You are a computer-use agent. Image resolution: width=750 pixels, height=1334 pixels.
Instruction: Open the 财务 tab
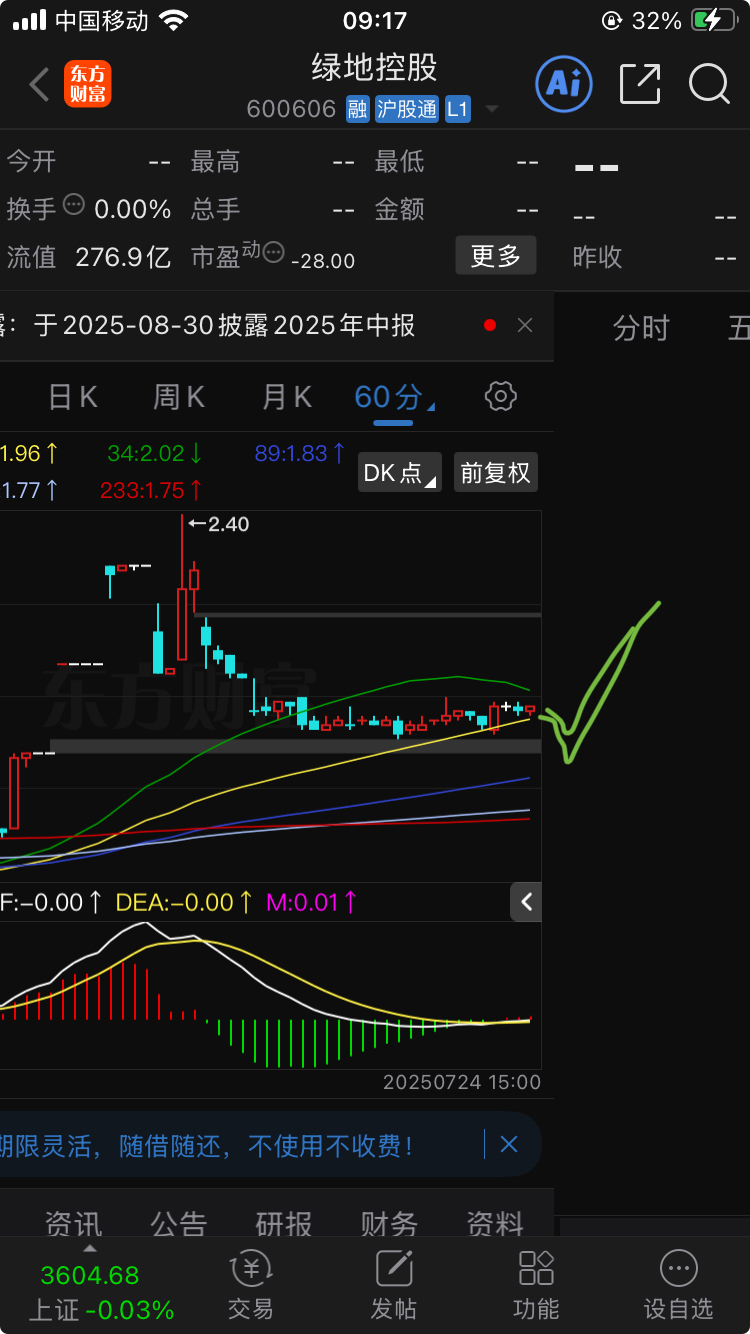tap(389, 1223)
